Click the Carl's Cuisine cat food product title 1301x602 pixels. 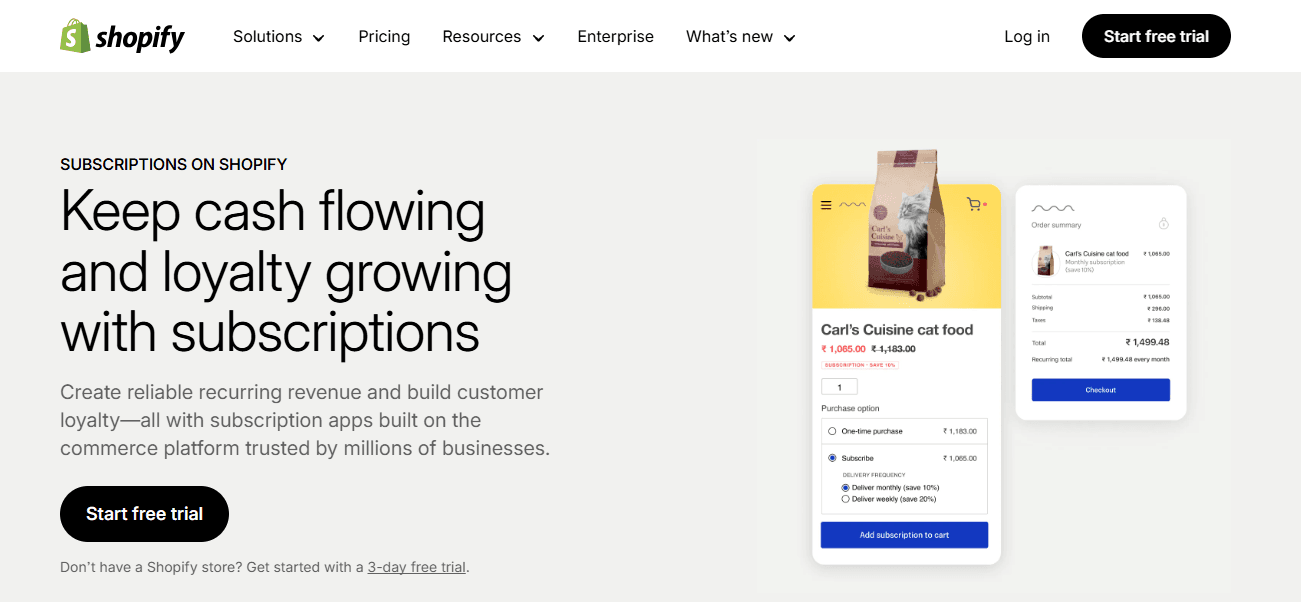[x=897, y=330]
